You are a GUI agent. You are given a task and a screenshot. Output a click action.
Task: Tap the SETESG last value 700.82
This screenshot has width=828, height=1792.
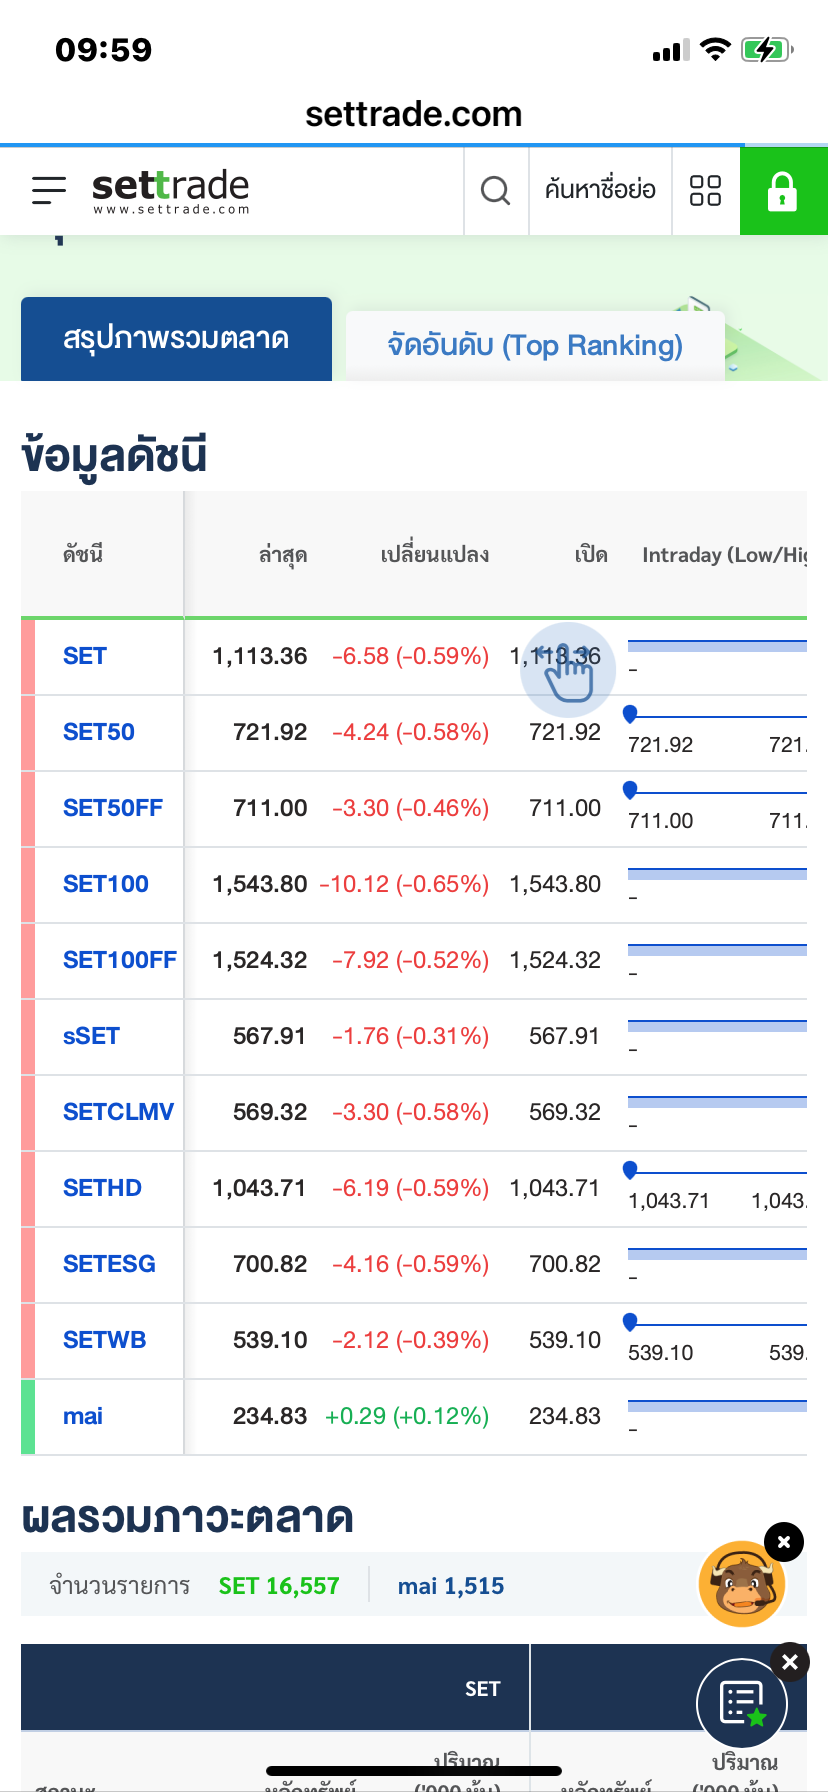coord(270,1264)
